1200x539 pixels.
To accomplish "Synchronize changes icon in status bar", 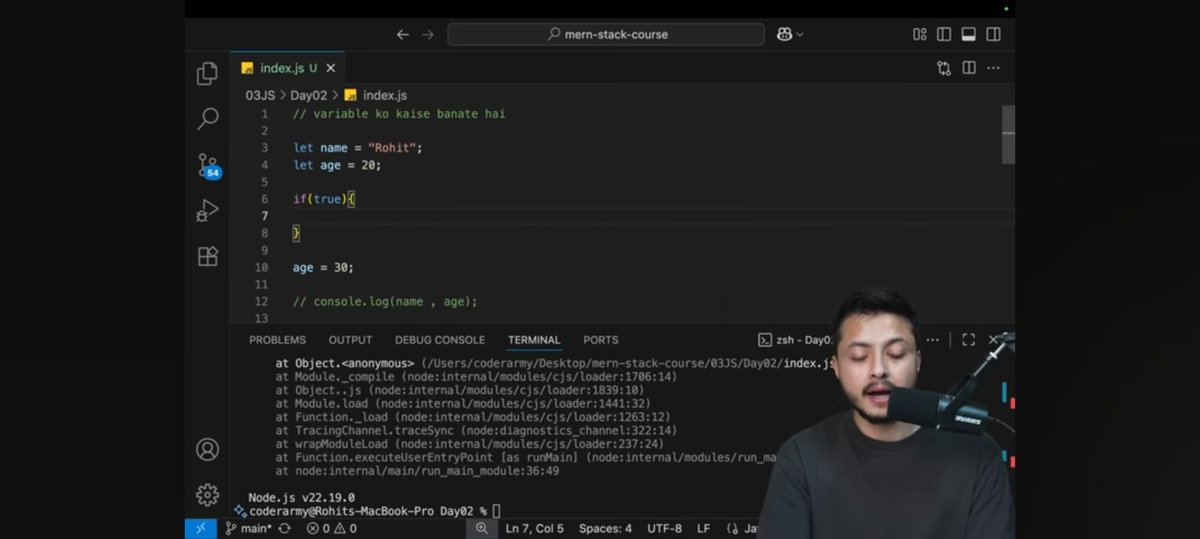I will click(x=286, y=528).
